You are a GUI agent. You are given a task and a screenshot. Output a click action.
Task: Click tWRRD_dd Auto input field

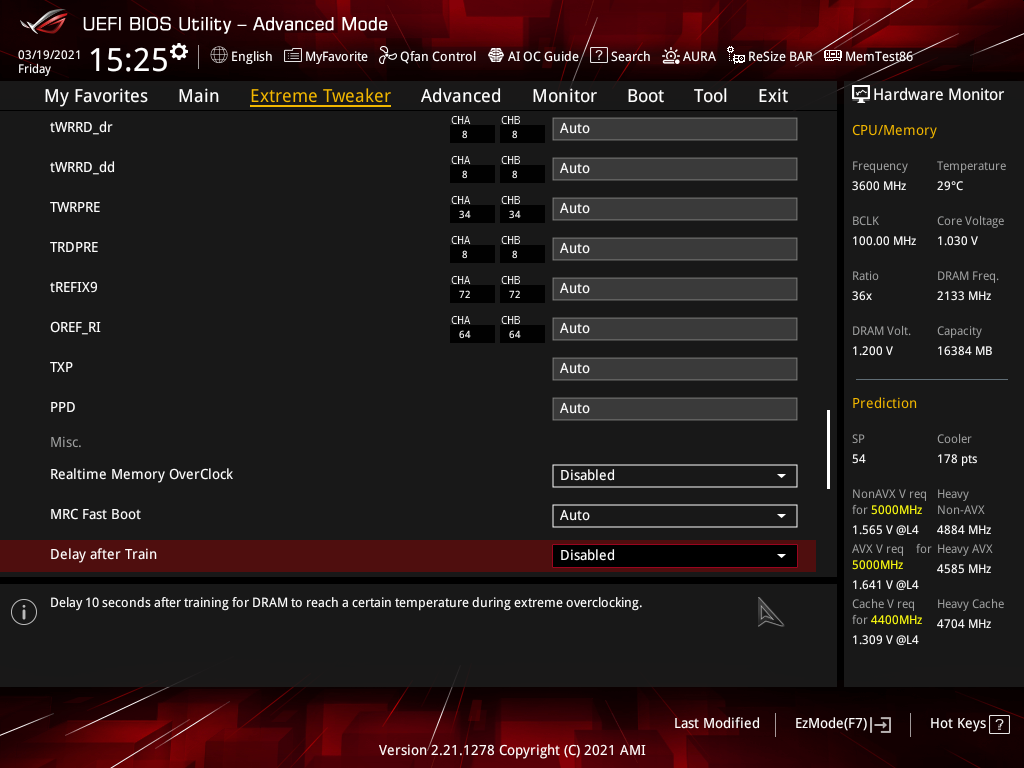tap(675, 168)
